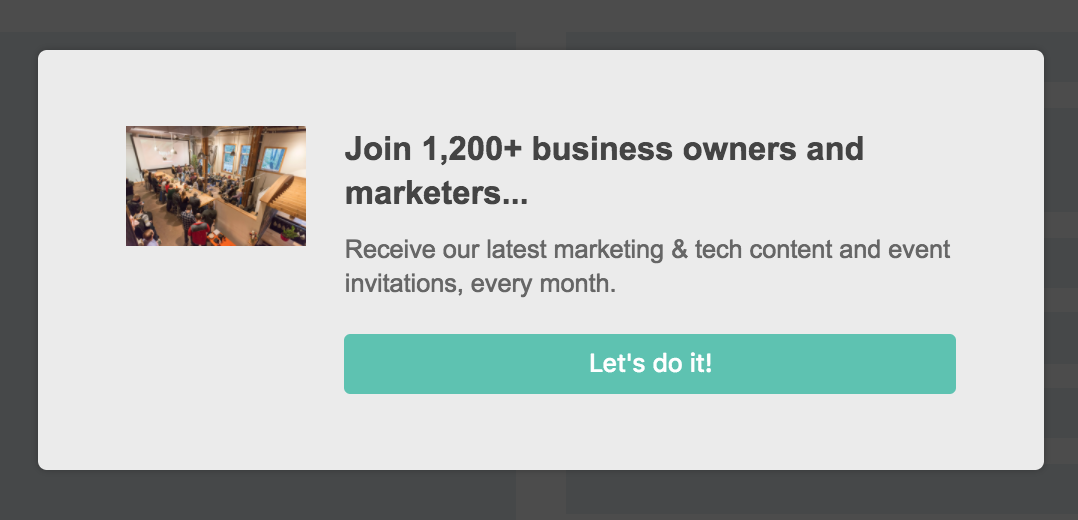Dismiss popup by clicking dark overlay below it
Screen dimensions: 1078x520
(540, 495)
